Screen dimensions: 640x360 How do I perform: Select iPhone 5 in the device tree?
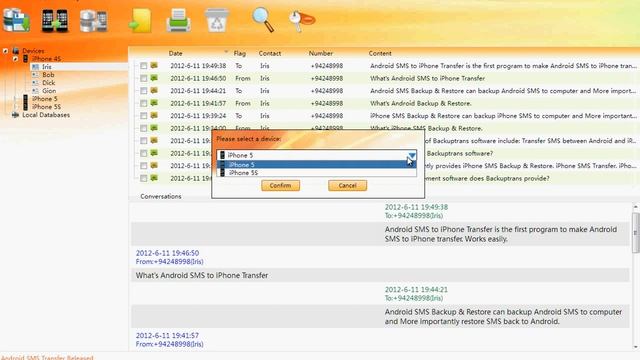(45, 99)
